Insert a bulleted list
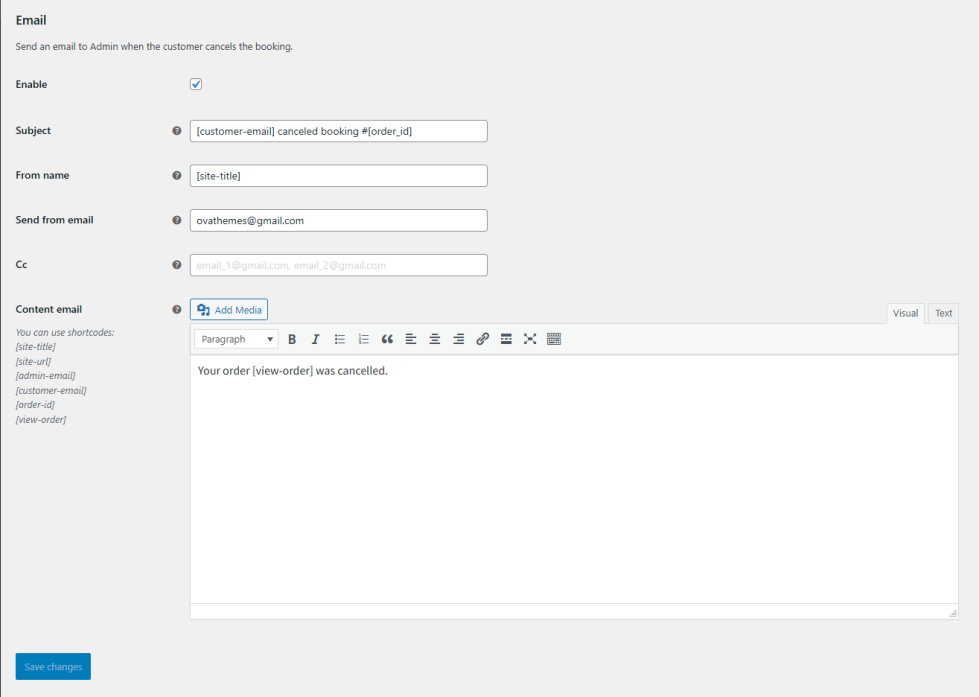The width and height of the screenshot is (979, 697). click(x=340, y=339)
